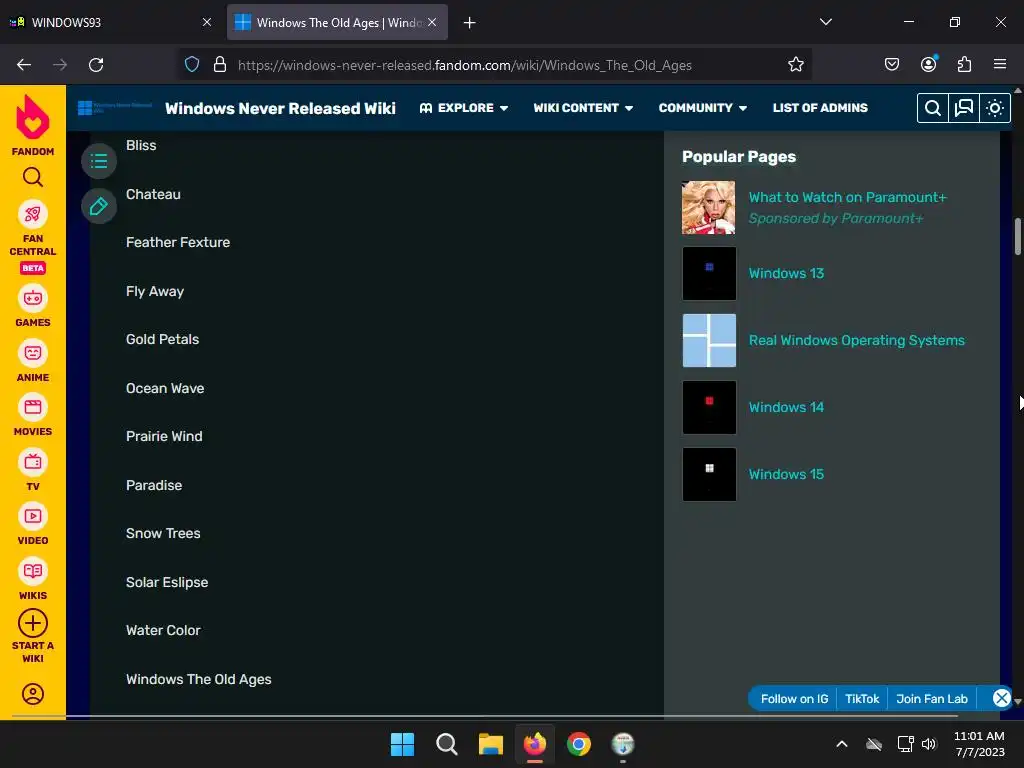Click the browser Back arrow
Screen dimensions: 1024x768
tap(24, 65)
